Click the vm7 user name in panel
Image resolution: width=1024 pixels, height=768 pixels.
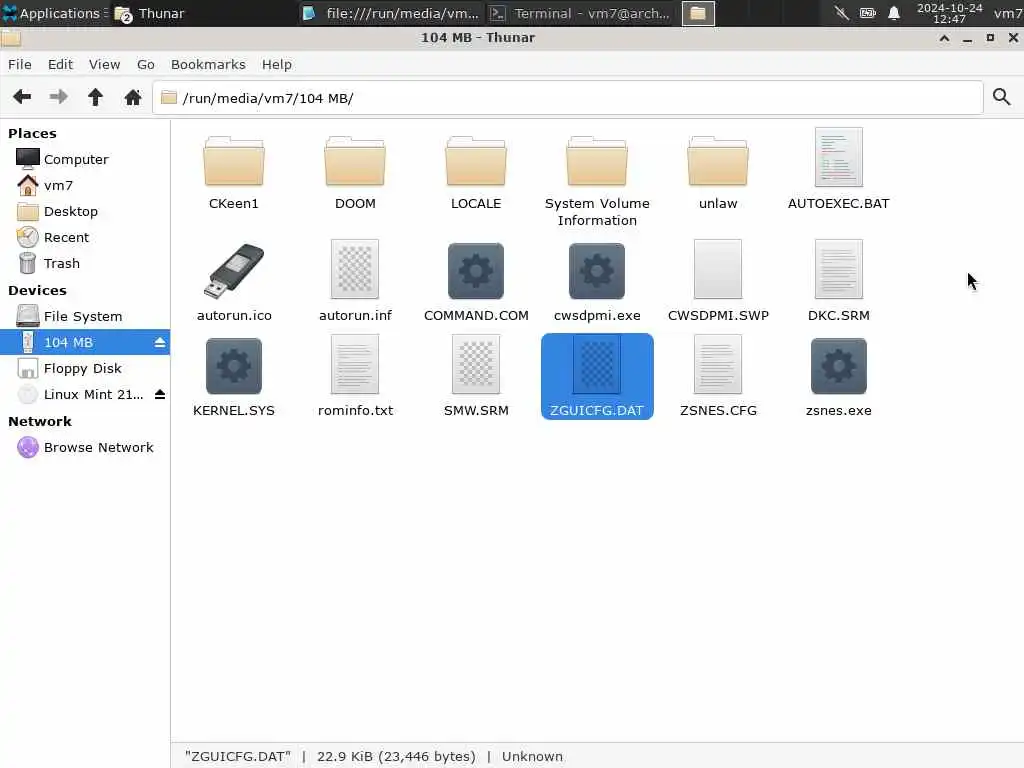(x=1008, y=13)
